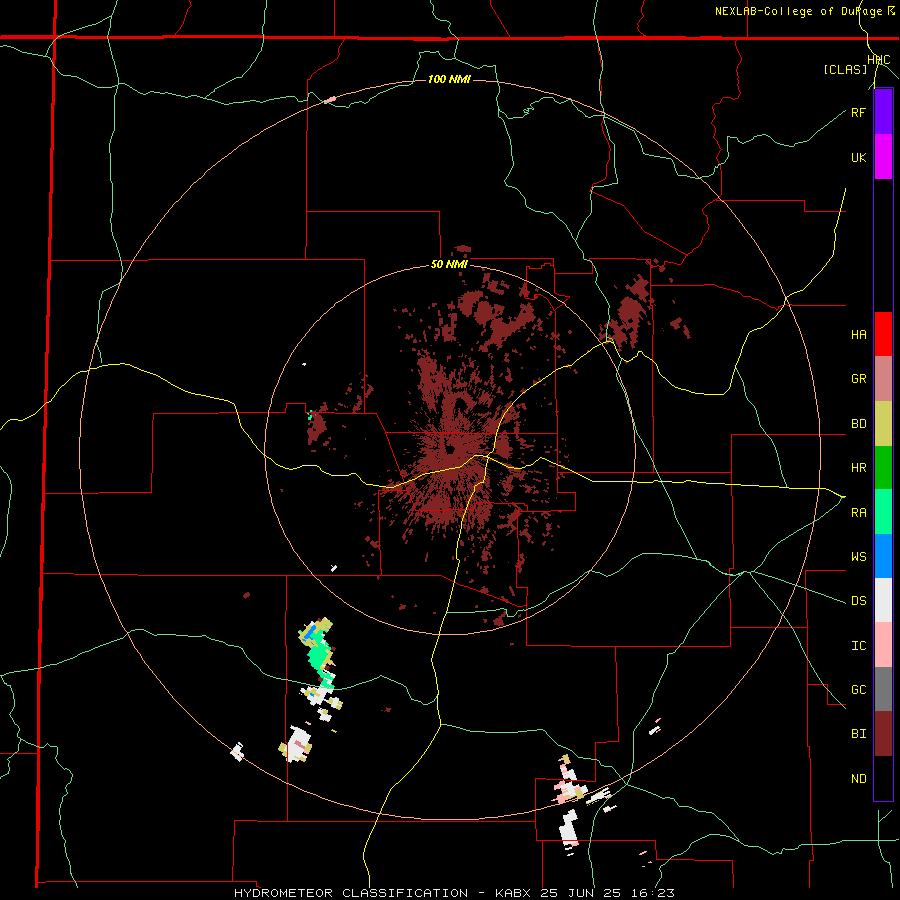Click the UK magenta legend swatch
The image size is (900, 900).
883,157
